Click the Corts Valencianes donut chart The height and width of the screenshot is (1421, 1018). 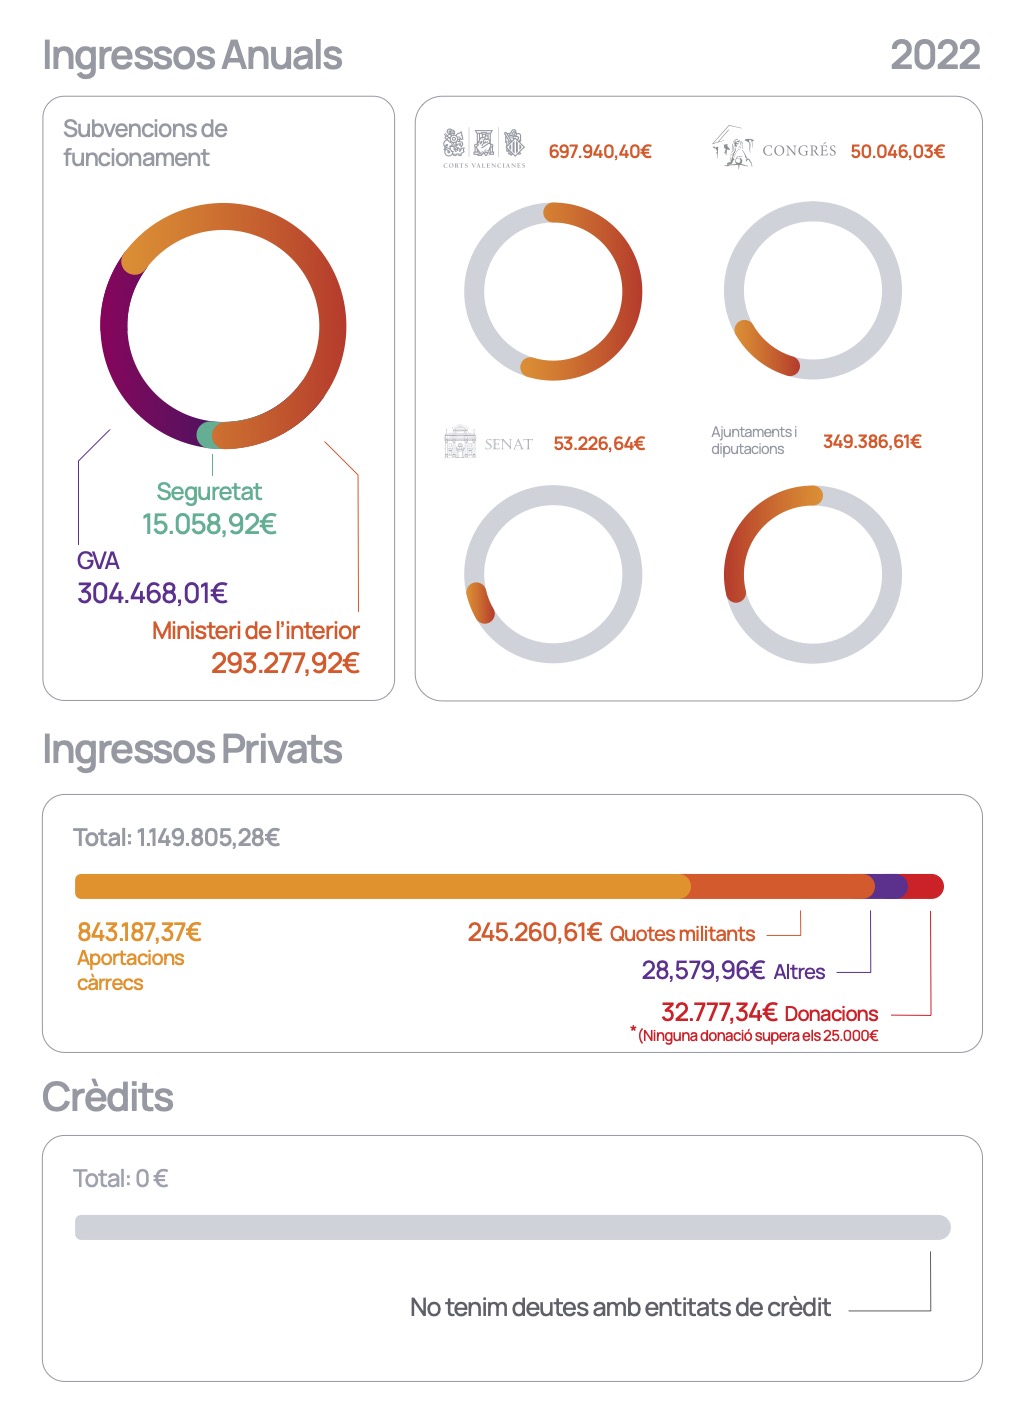click(553, 292)
